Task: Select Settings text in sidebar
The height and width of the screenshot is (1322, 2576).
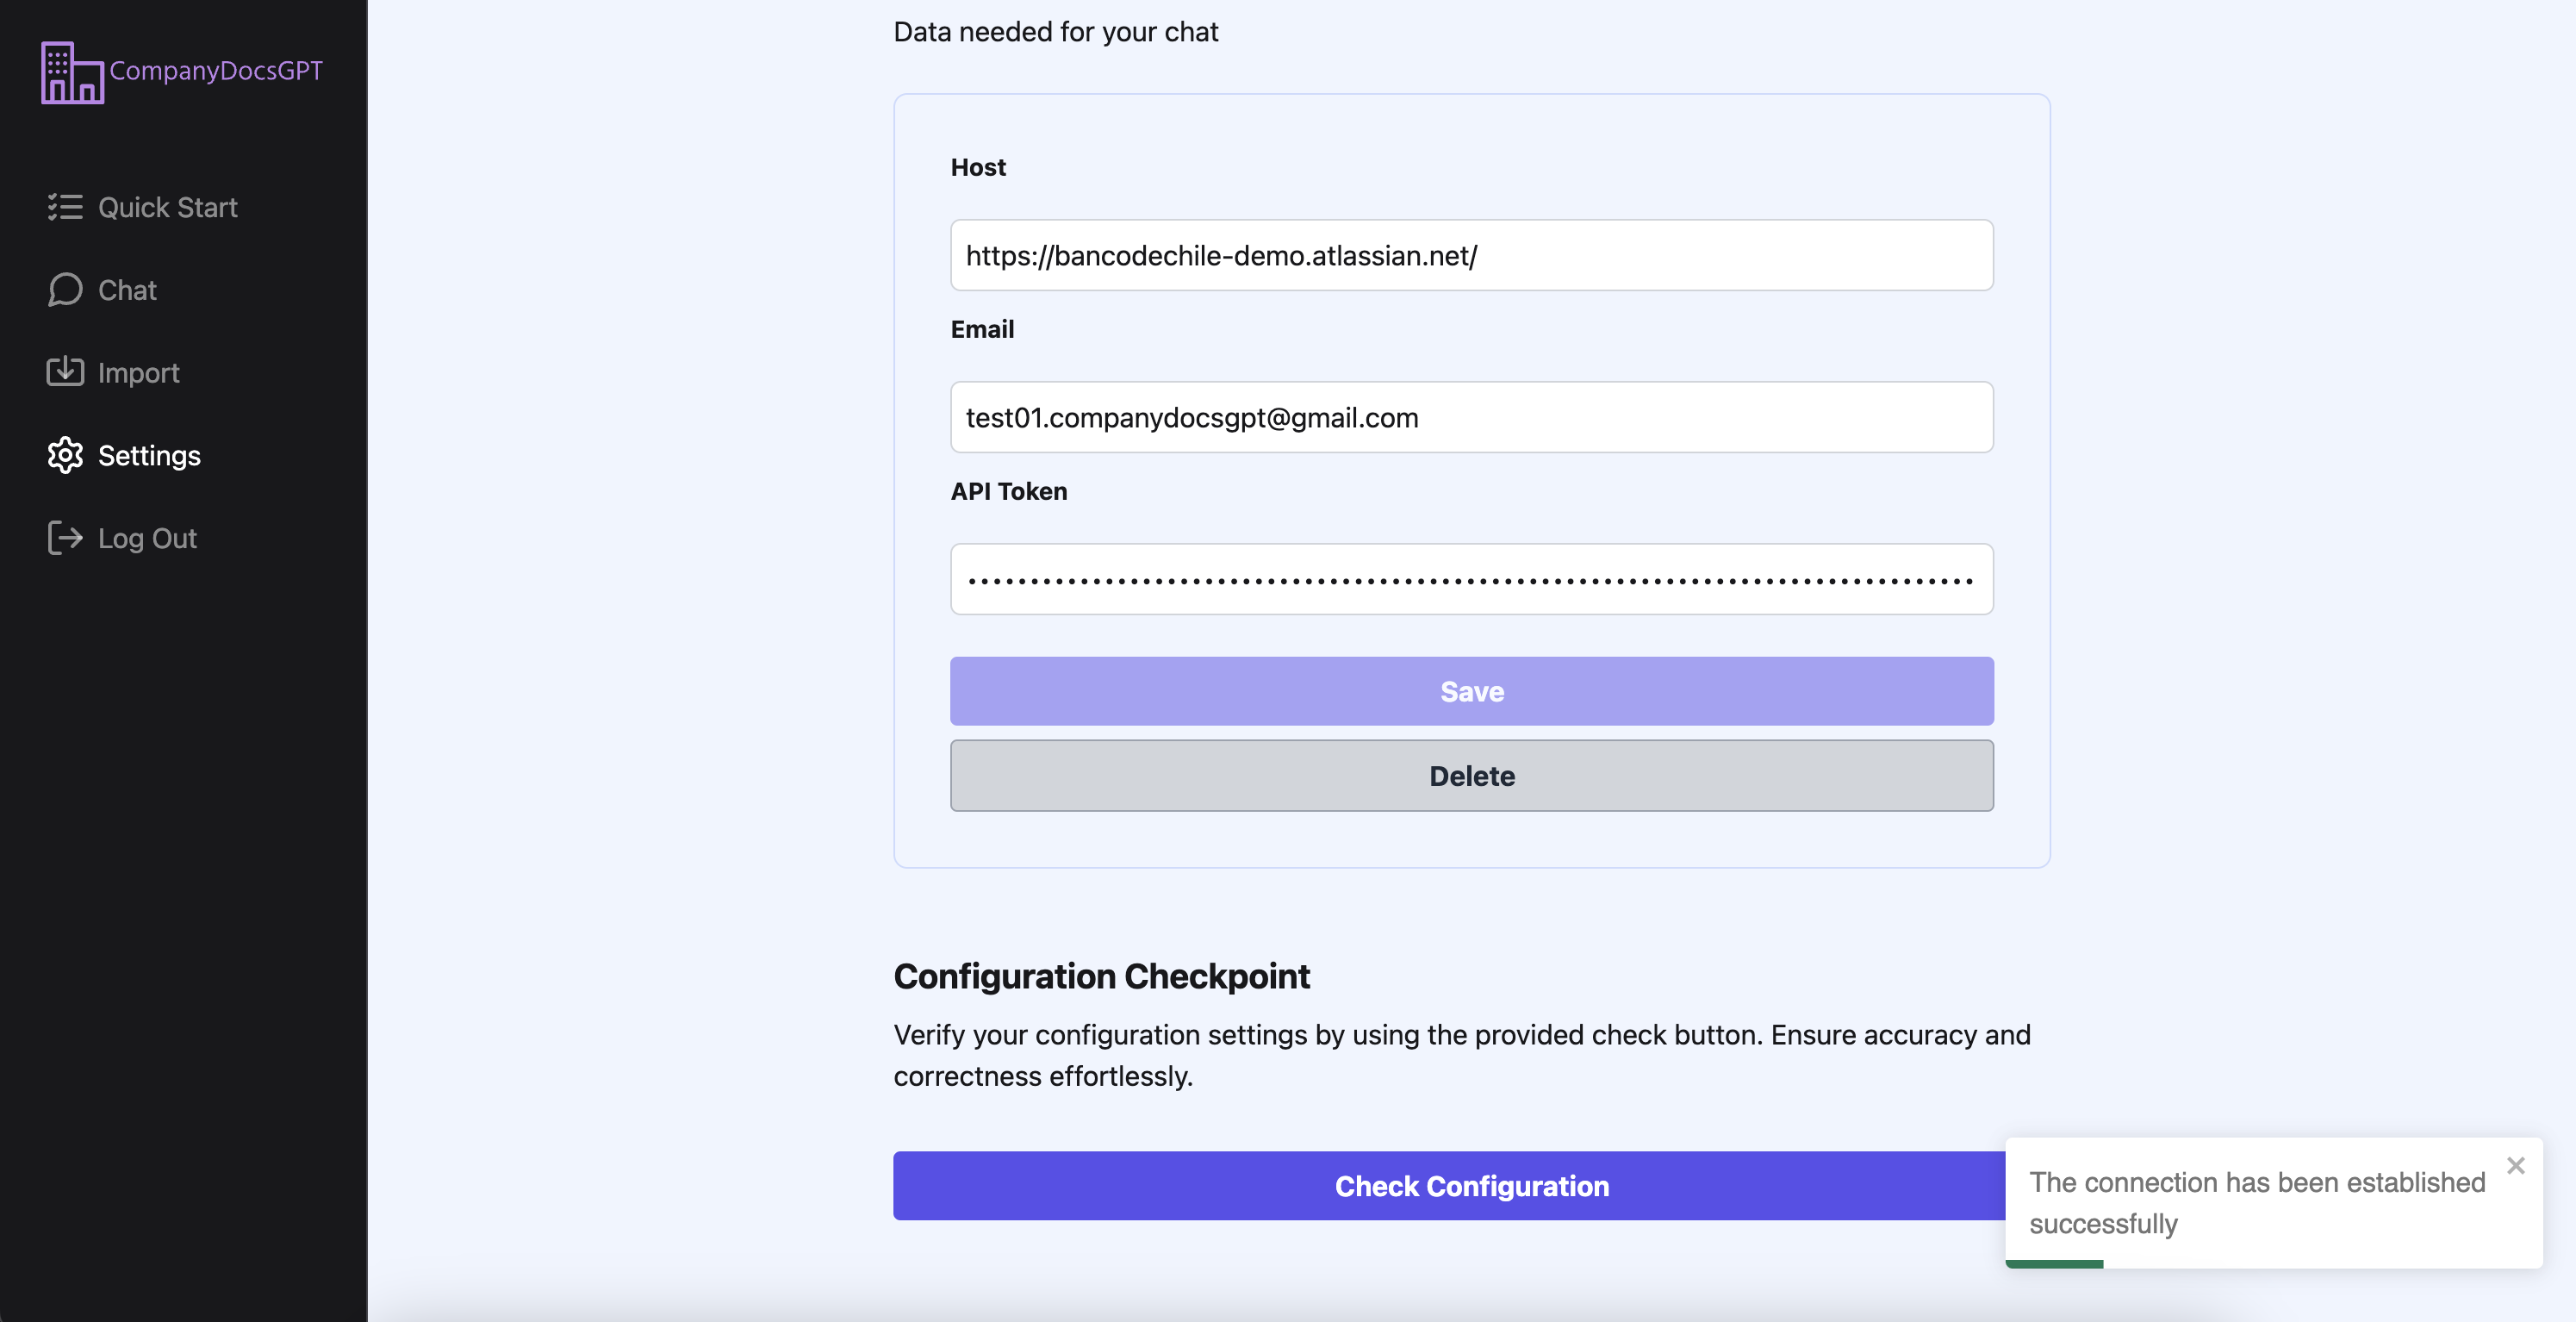Action: (x=149, y=456)
